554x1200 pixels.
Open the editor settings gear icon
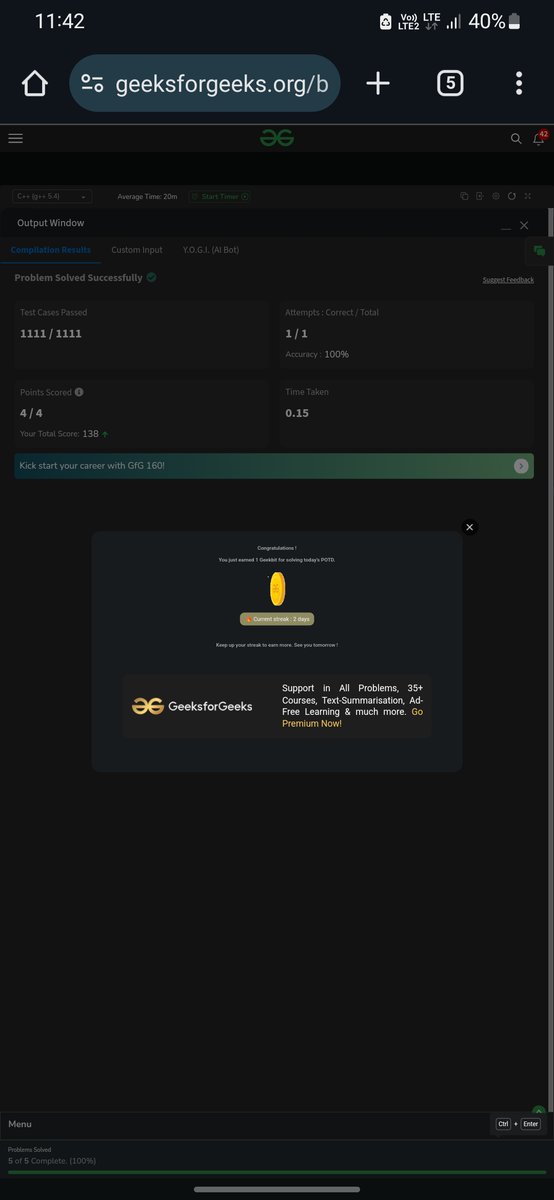pyautogui.click(x=496, y=196)
